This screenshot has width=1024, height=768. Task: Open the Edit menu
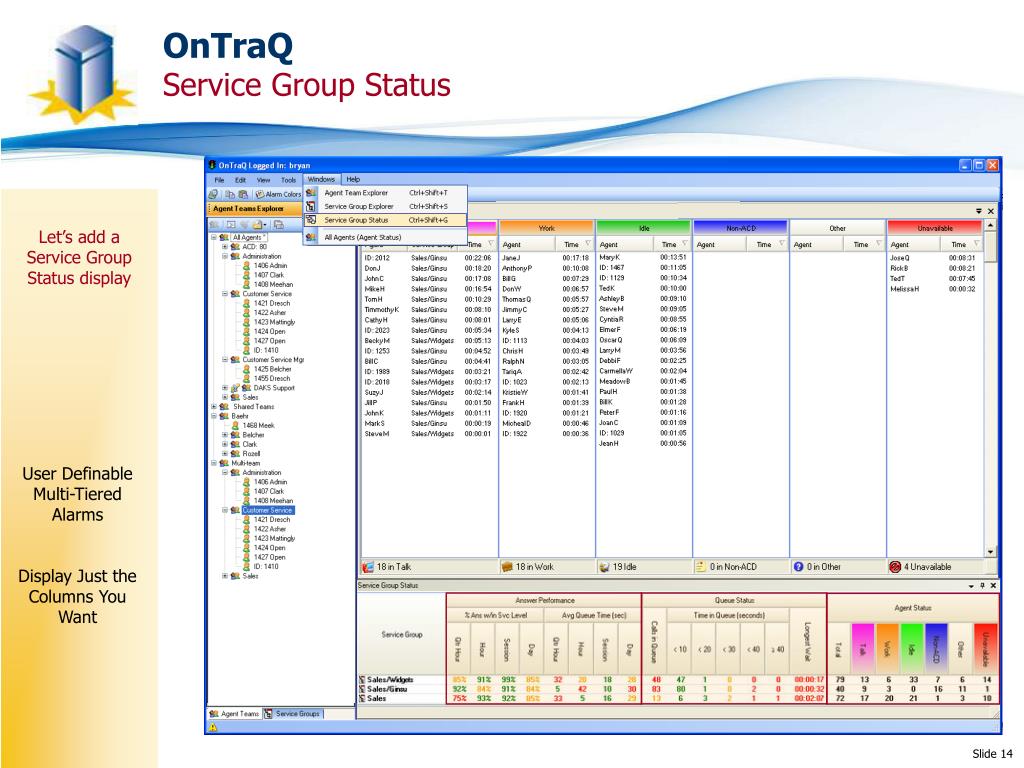[240, 180]
